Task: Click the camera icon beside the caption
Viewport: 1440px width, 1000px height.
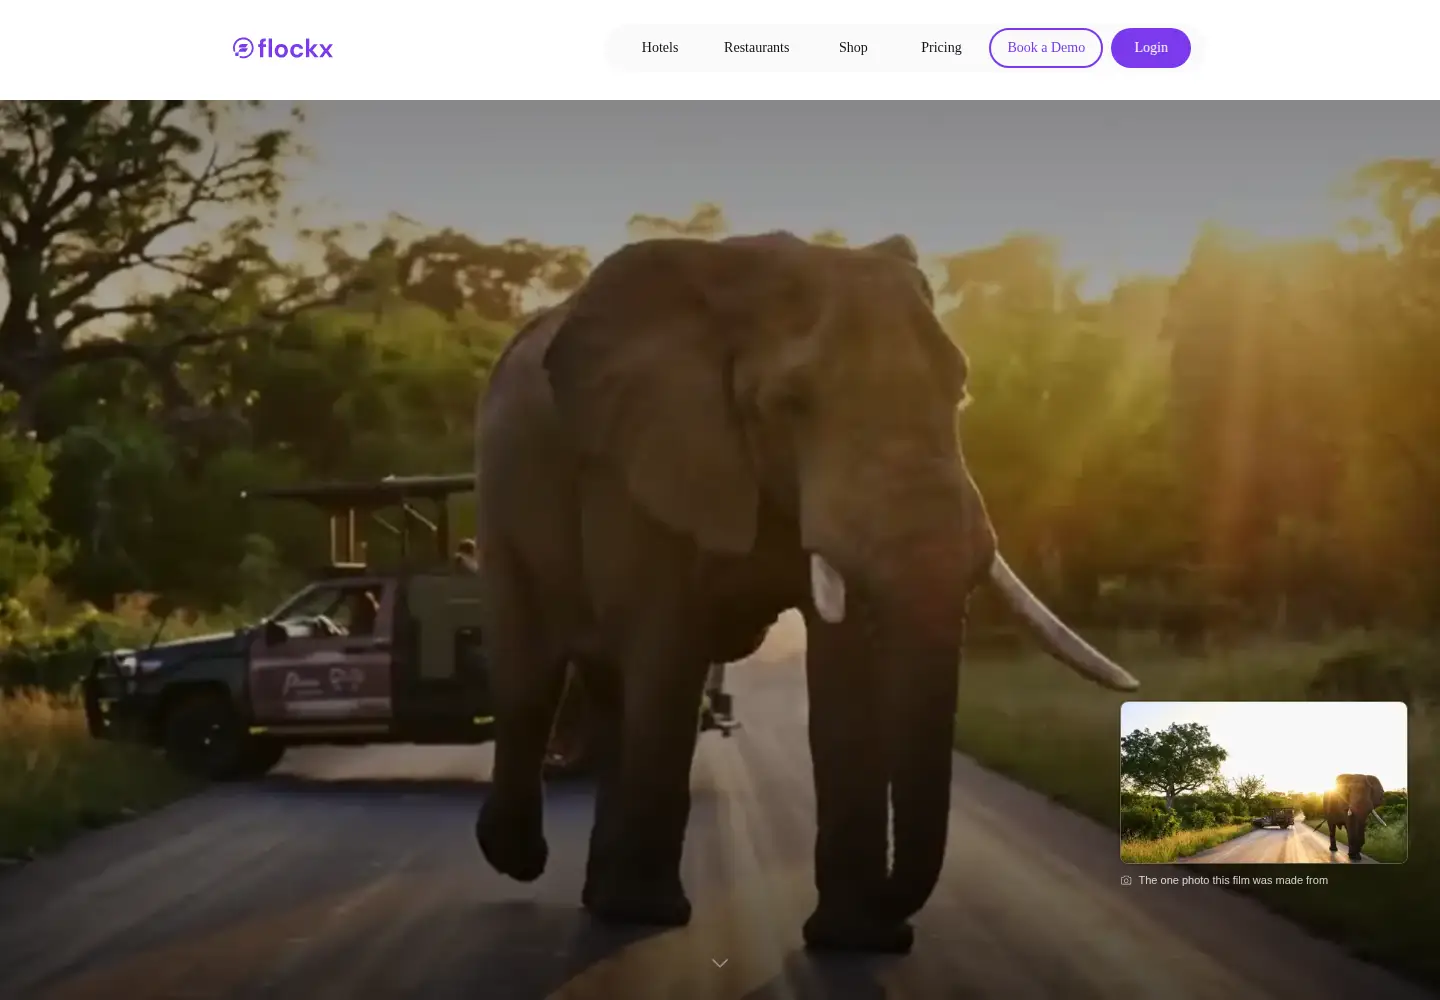Action: pyautogui.click(x=1126, y=880)
